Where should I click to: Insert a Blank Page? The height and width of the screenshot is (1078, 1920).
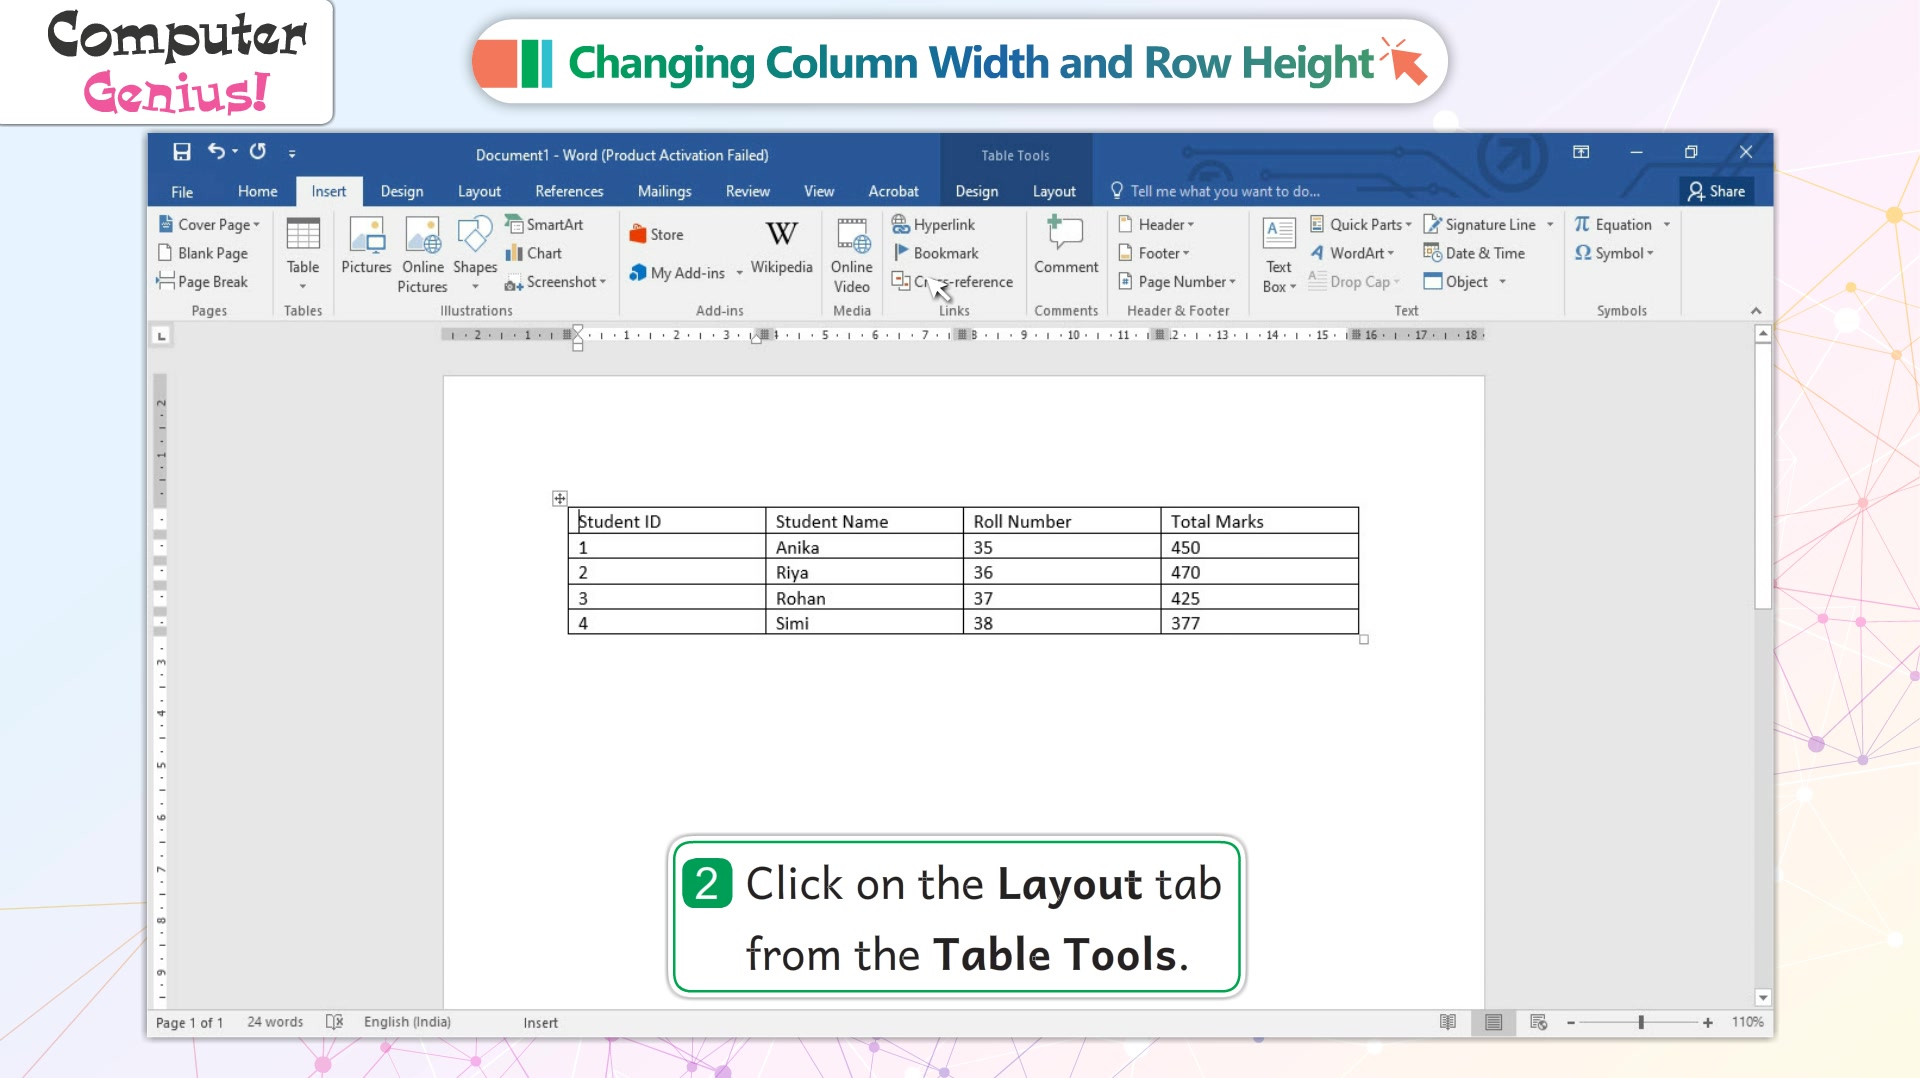(203, 253)
